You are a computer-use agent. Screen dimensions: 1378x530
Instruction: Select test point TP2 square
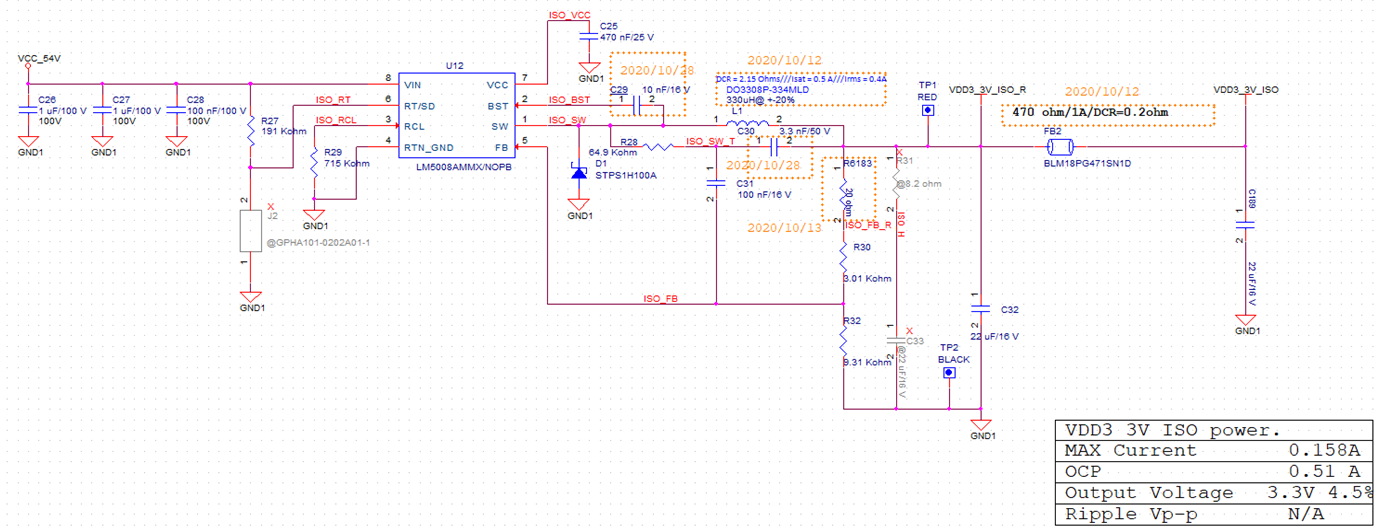pos(951,373)
